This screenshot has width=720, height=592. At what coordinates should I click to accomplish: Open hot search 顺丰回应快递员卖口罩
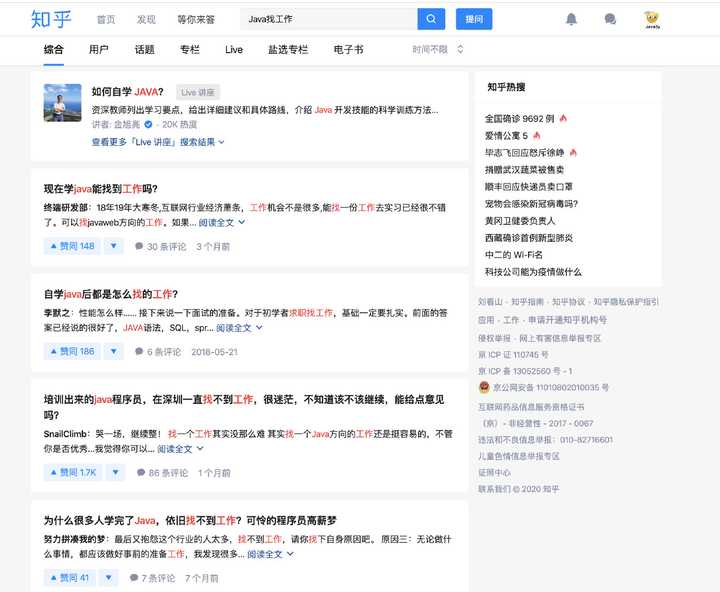(529, 186)
